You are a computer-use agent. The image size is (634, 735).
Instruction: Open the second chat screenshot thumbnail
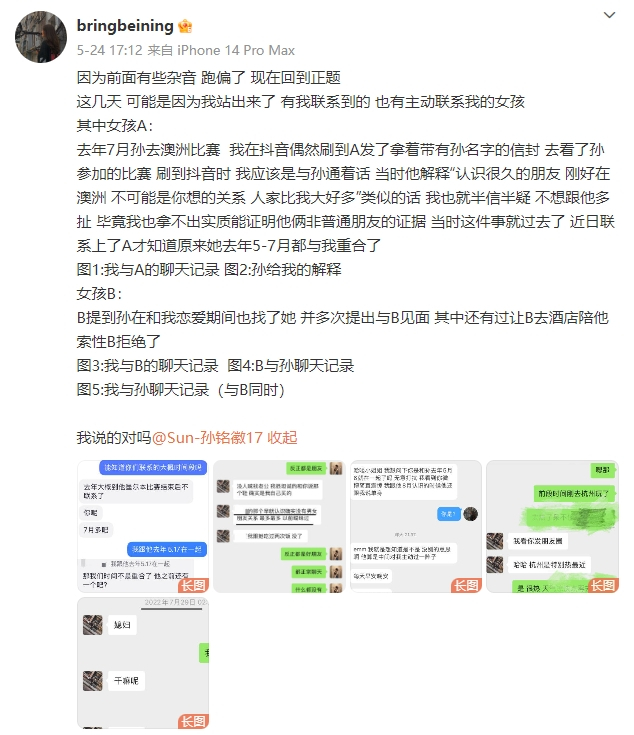[x=279, y=526]
